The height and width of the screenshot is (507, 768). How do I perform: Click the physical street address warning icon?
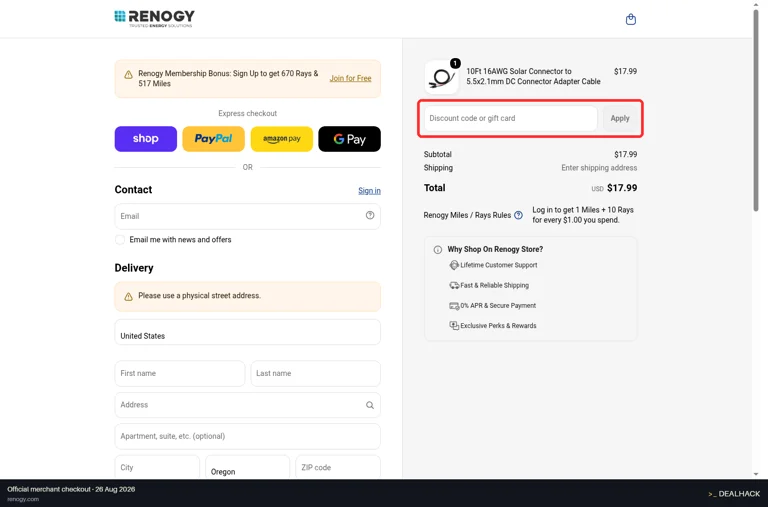click(x=128, y=296)
